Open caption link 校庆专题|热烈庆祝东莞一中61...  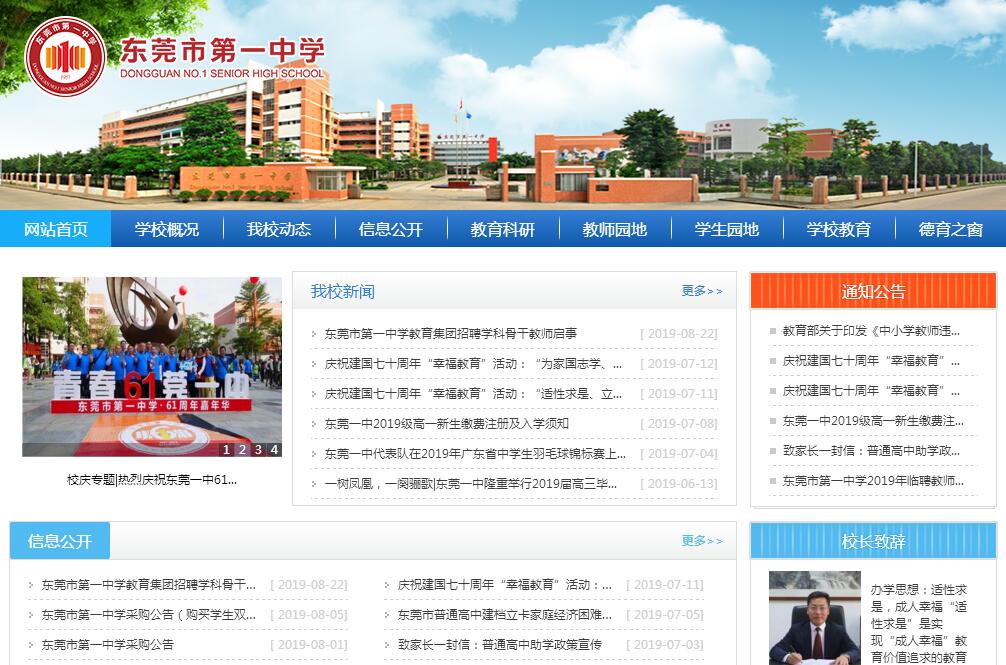[x=152, y=480]
